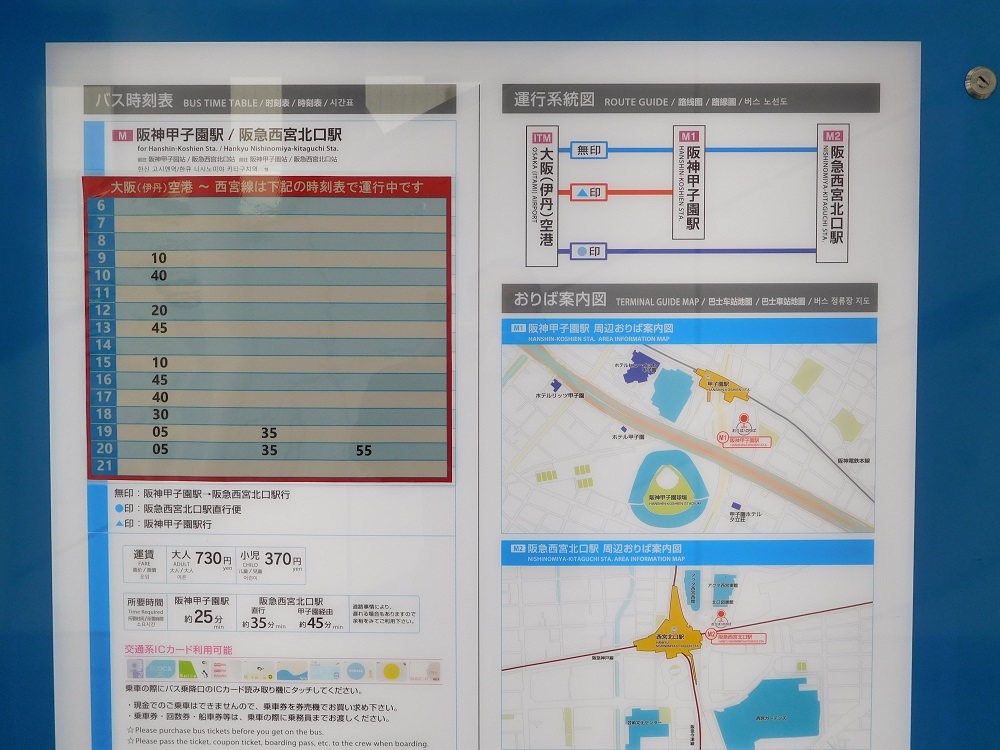Click the 10 departure in the 9 o'clock row
This screenshot has width=1000, height=750.
(159, 258)
